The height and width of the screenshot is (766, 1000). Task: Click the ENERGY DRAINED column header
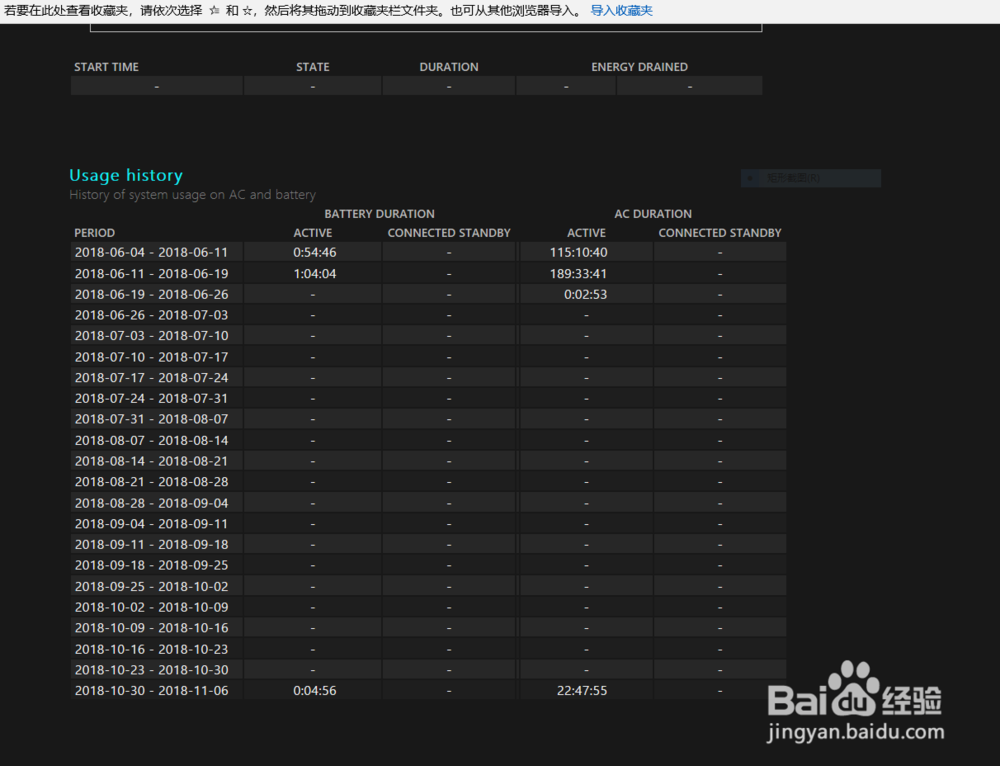639,67
